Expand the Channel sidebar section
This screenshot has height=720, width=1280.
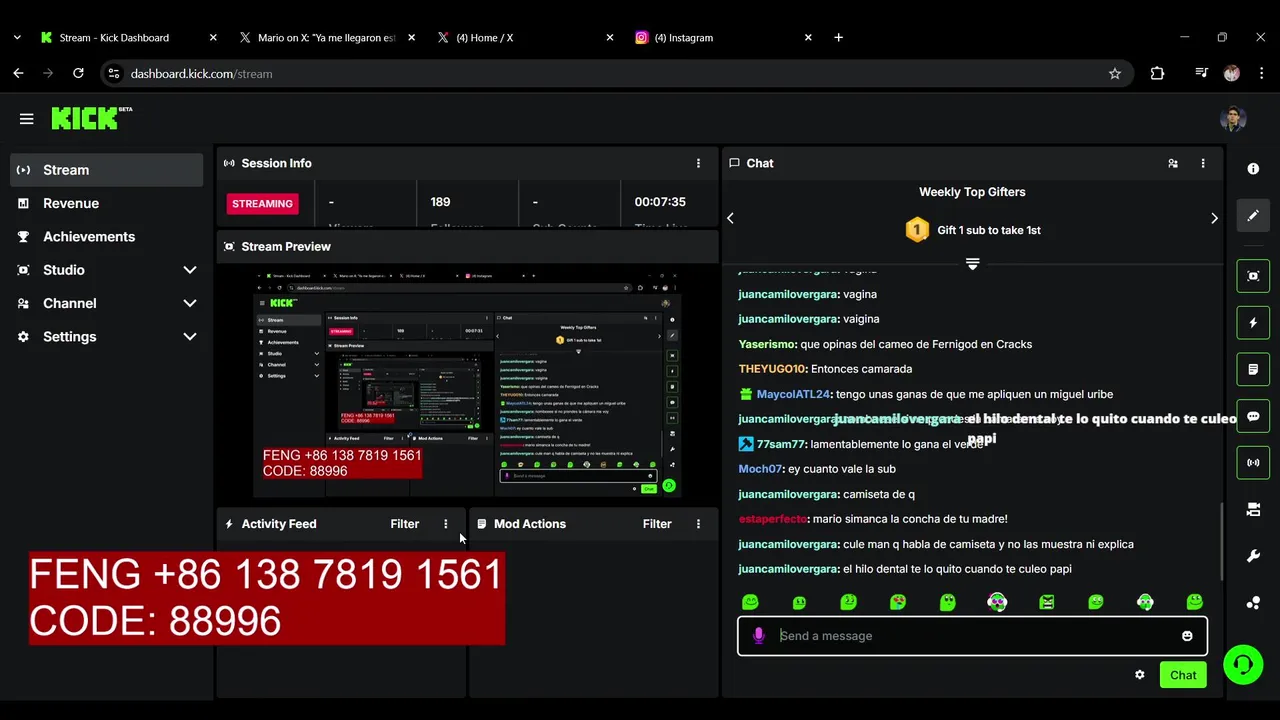click(190, 303)
